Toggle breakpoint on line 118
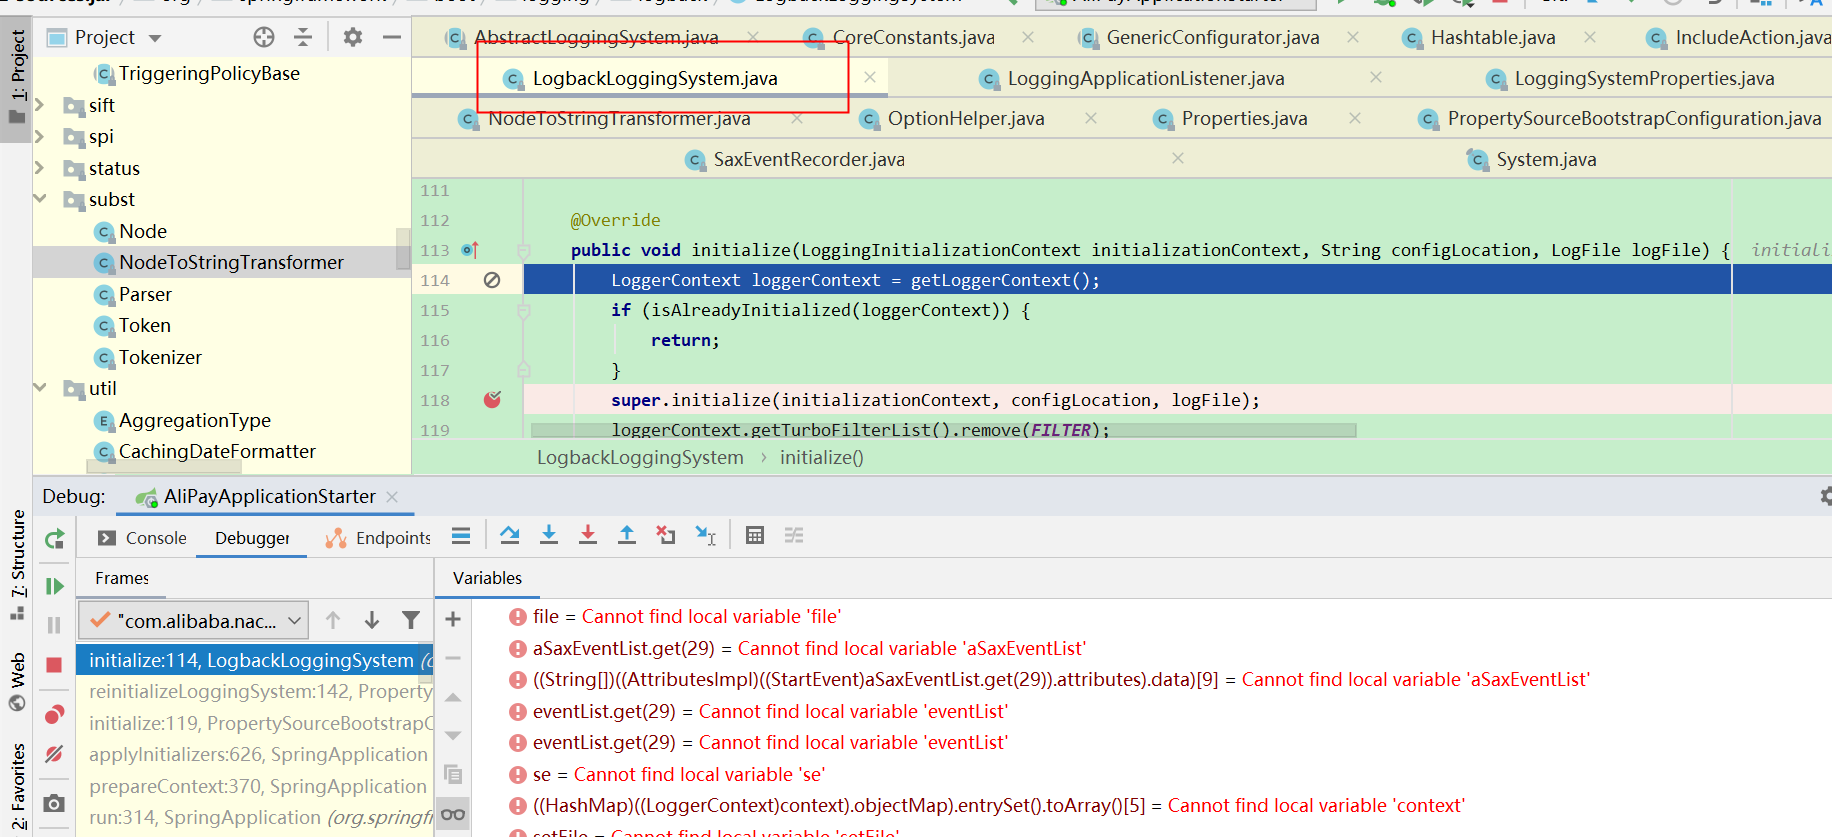 coord(492,400)
